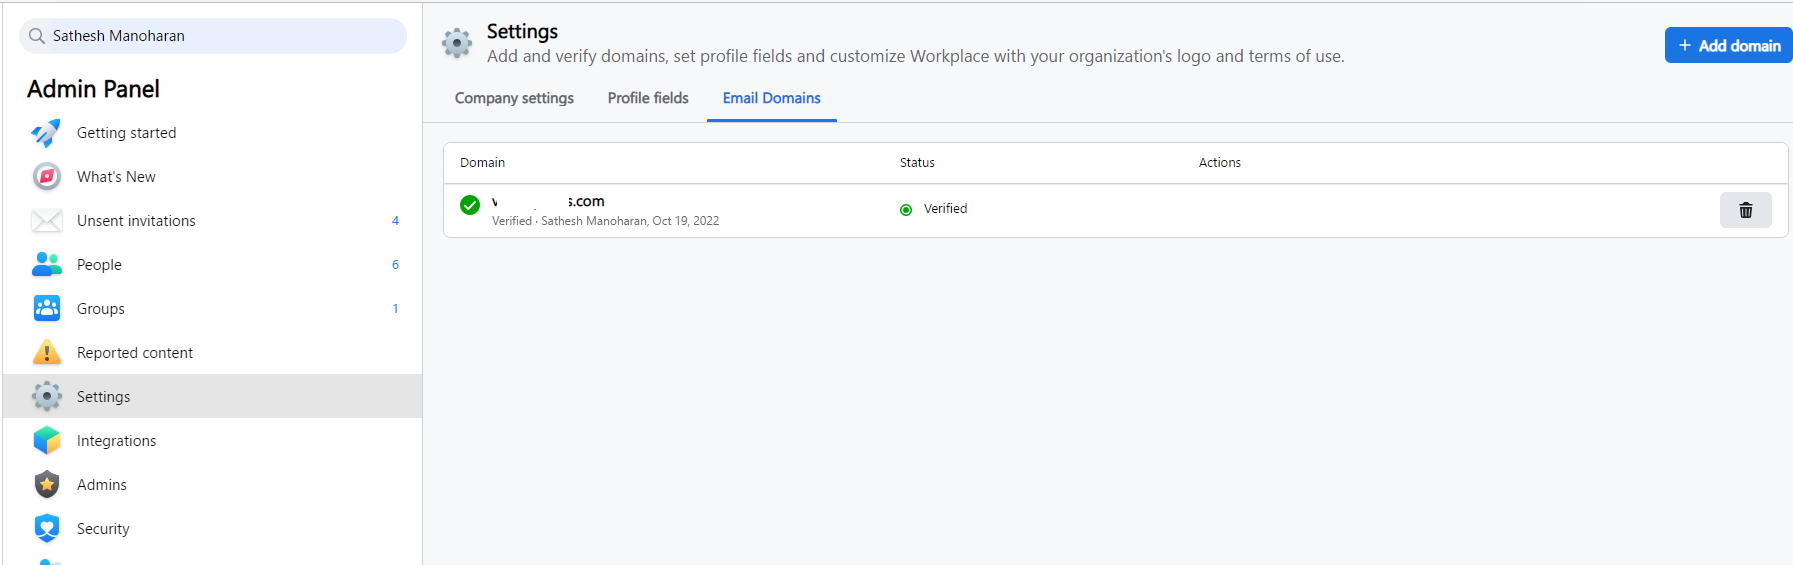Open Getting started page
The width and height of the screenshot is (1793, 565).
click(212, 133)
